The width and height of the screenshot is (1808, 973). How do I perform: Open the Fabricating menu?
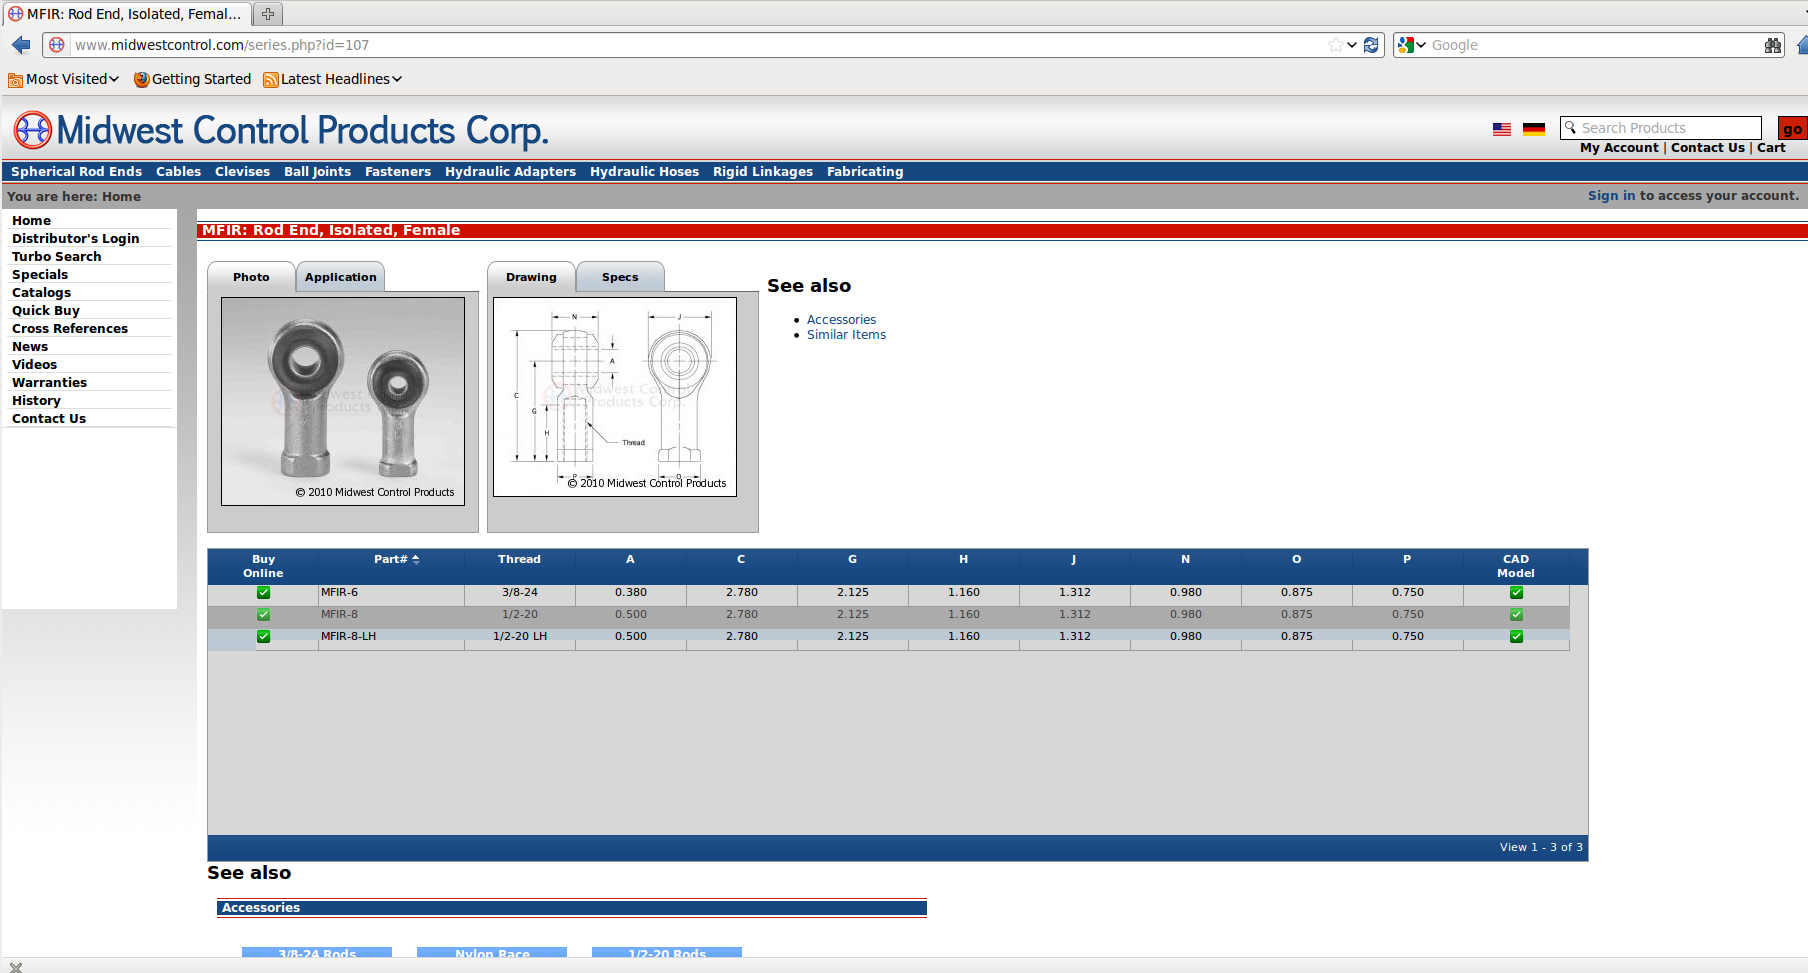[865, 172]
